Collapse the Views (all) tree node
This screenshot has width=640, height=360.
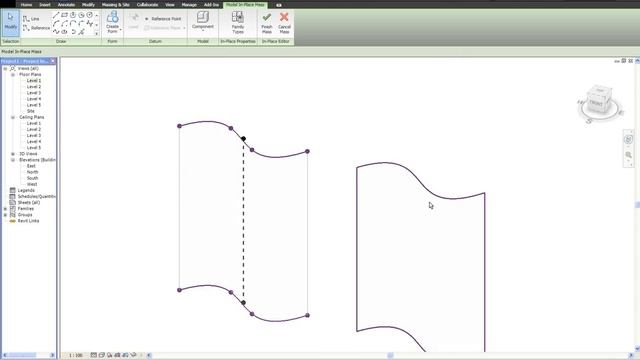6,69
